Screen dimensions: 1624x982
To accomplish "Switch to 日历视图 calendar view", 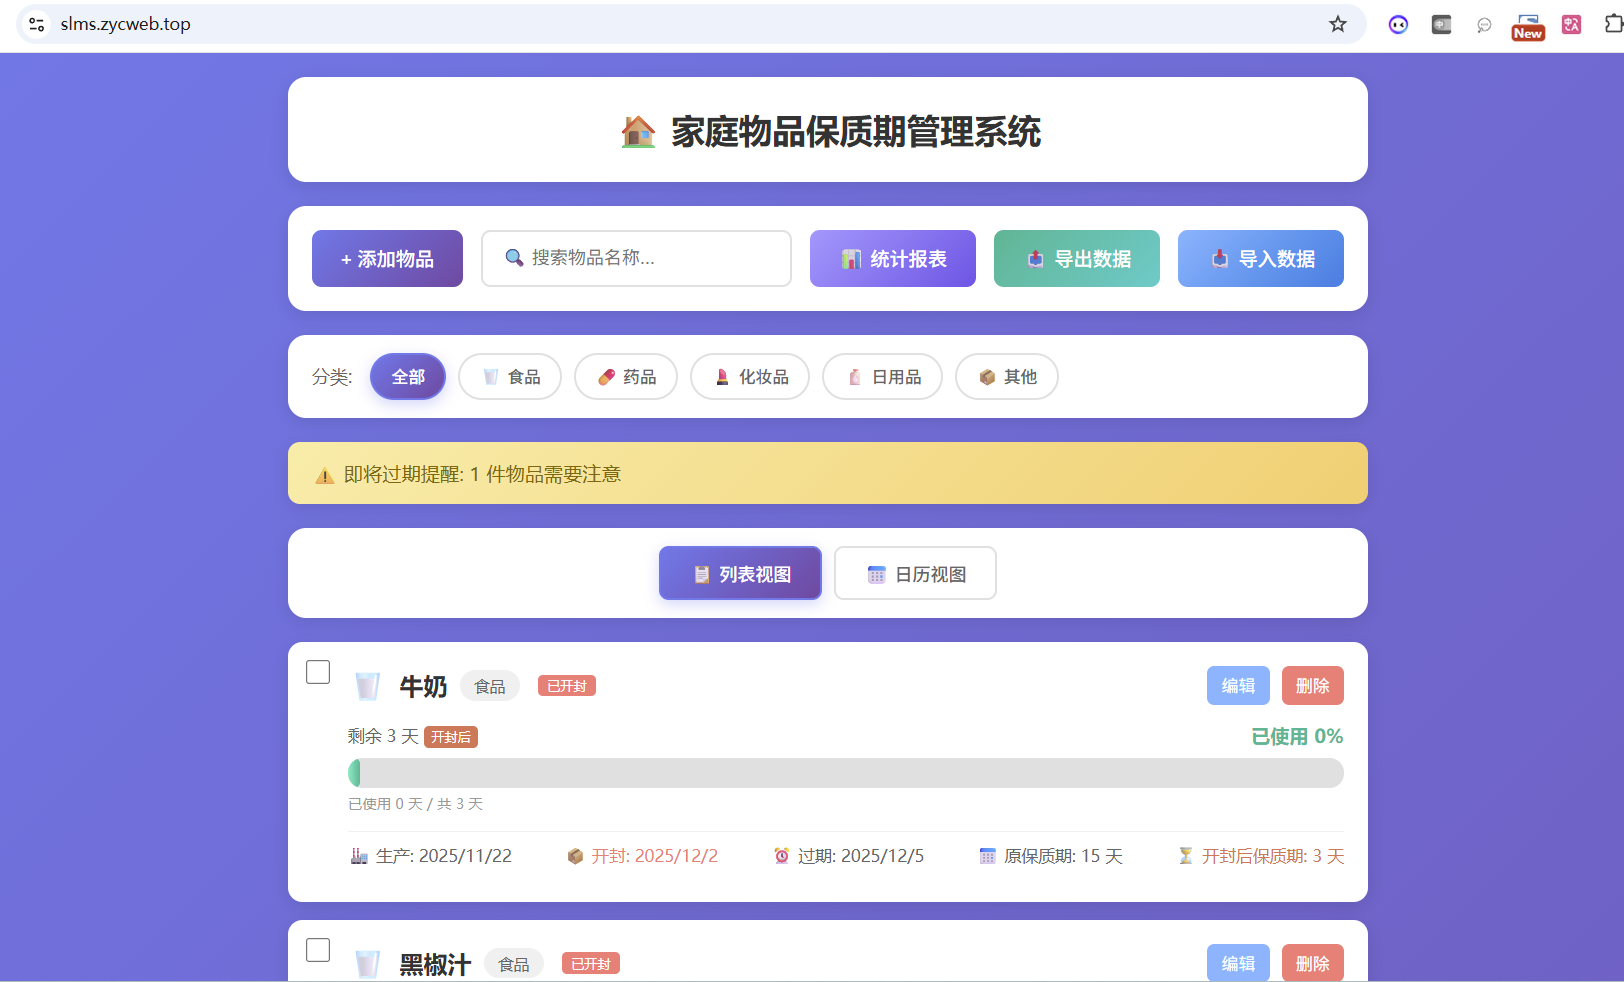I will 915,574.
